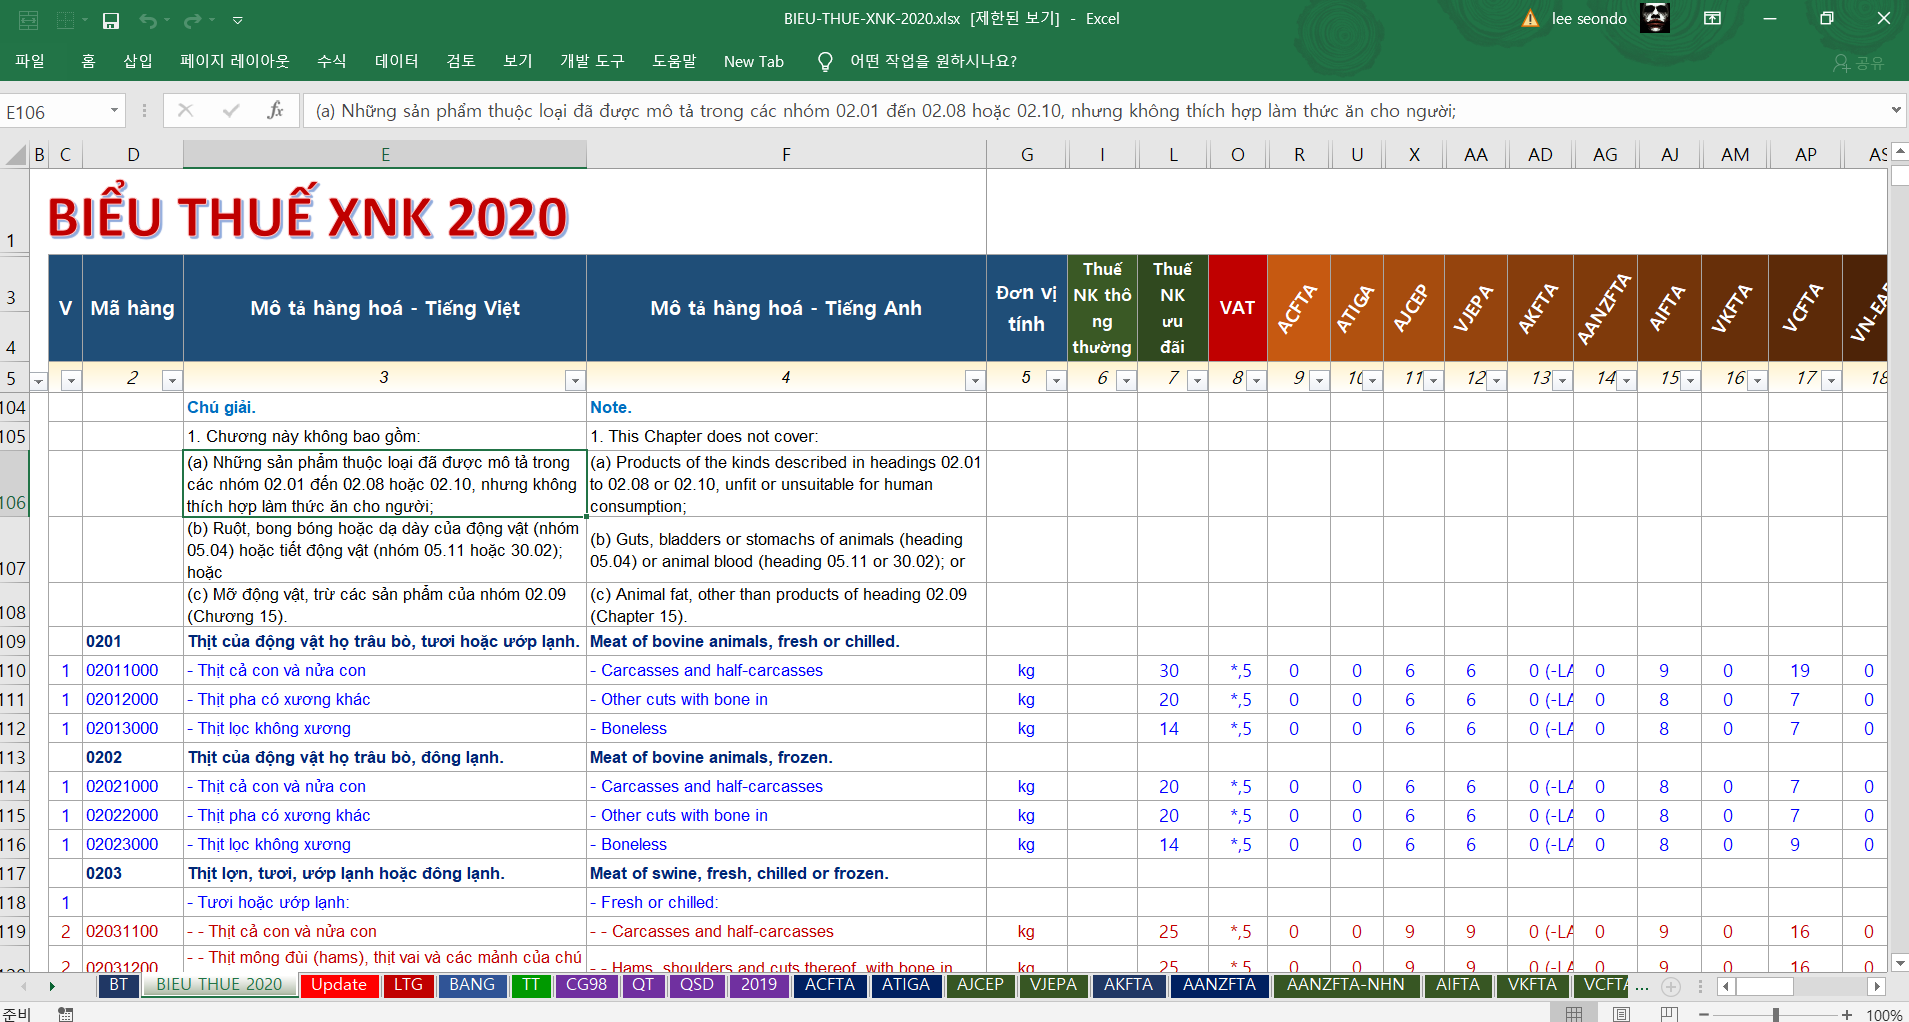
Task: Switch to the CG98 sheet tab
Action: (586, 985)
